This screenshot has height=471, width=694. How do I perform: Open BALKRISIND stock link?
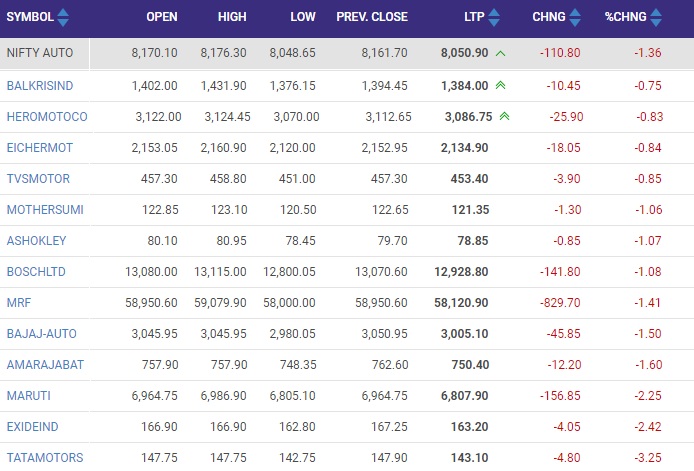point(40,85)
